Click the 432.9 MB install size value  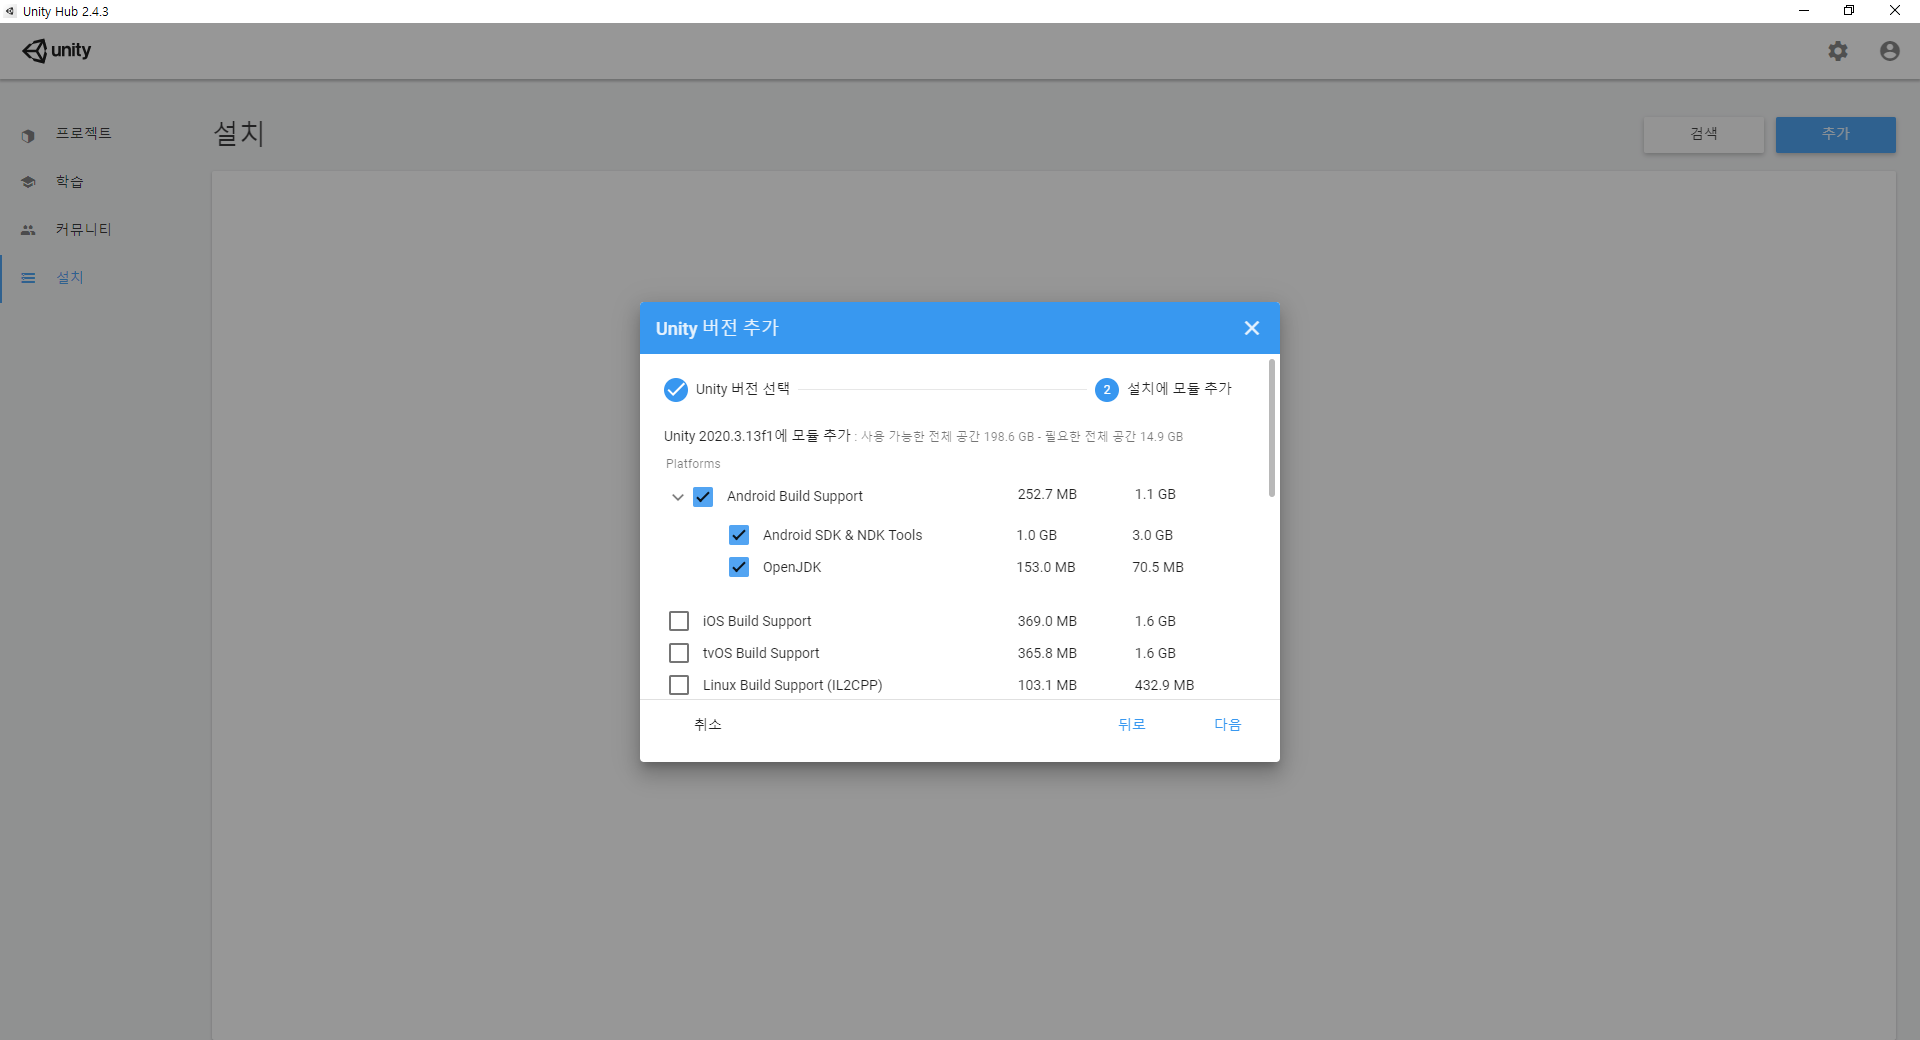click(x=1164, y=685)
